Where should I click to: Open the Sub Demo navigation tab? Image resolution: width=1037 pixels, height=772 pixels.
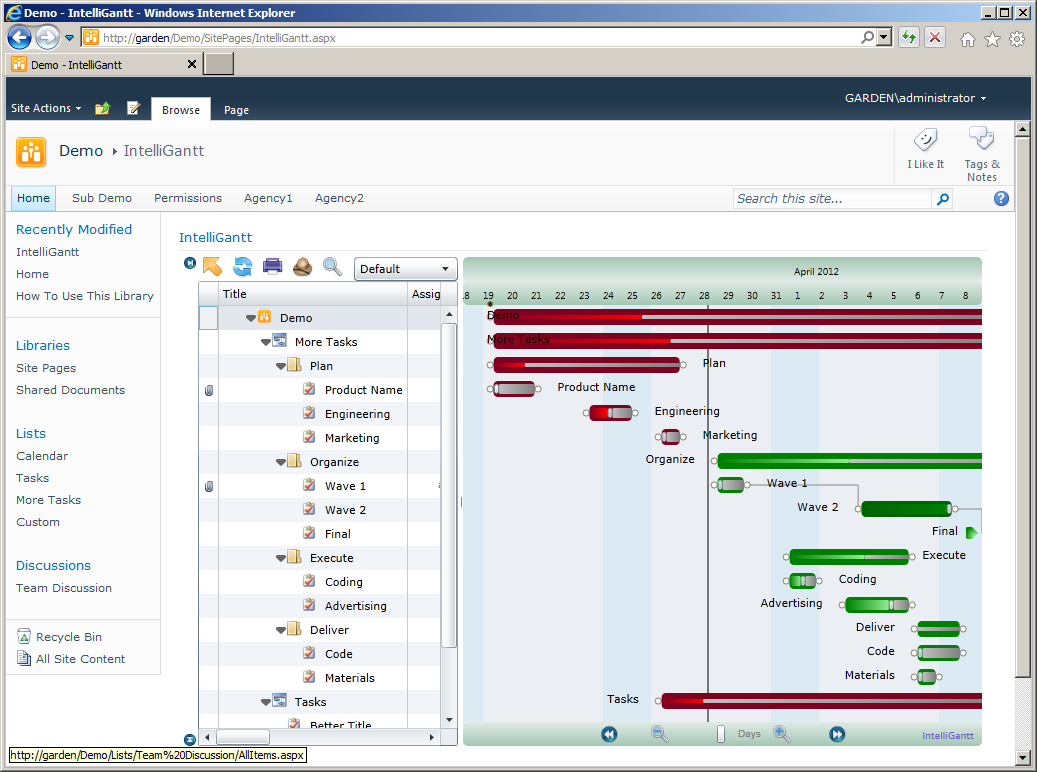point(102,198)
